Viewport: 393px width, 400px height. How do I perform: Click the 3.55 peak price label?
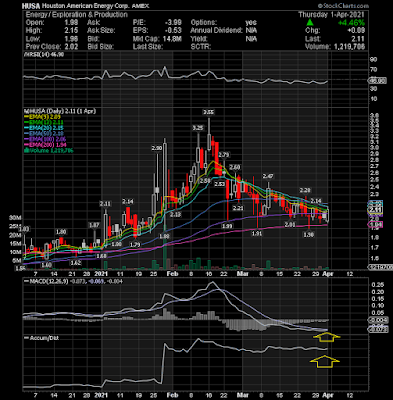tap(208, 112)
